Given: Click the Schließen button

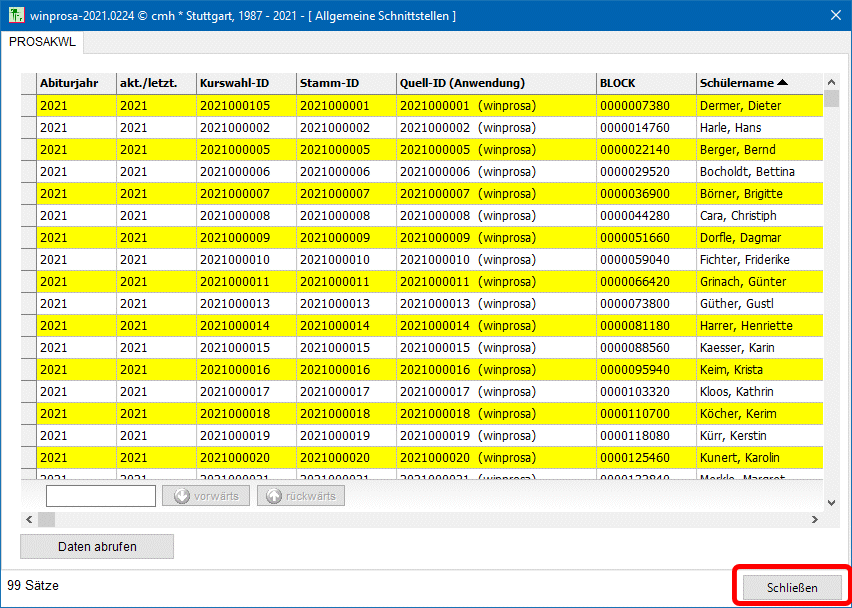Looking at the screenshot, I should [792, 588].
